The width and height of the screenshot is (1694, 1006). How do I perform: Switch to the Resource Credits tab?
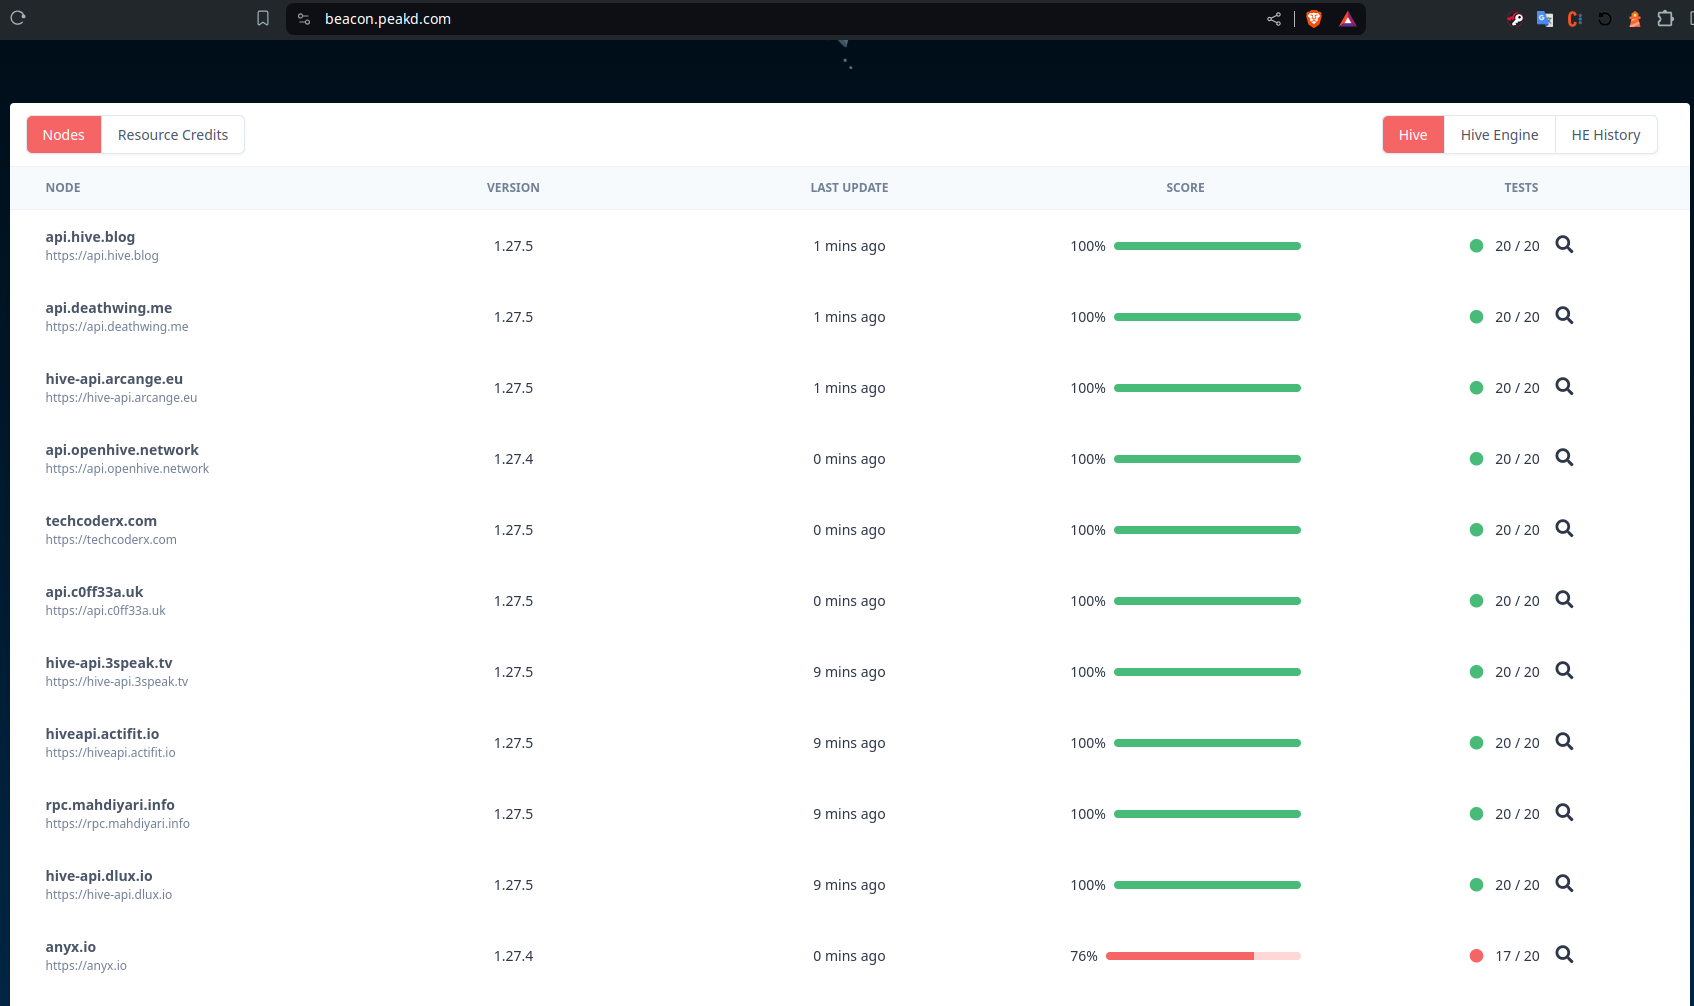click(173, 135)
